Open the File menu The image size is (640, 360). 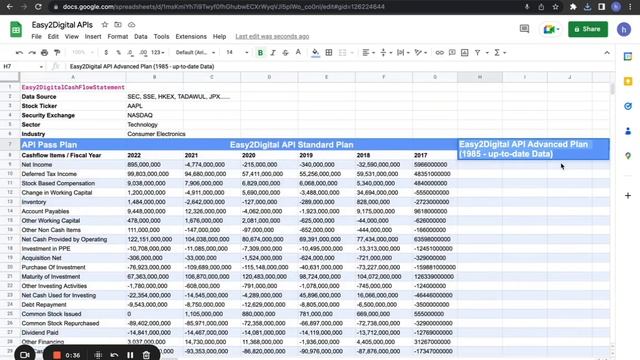click(x=36, y=36)
